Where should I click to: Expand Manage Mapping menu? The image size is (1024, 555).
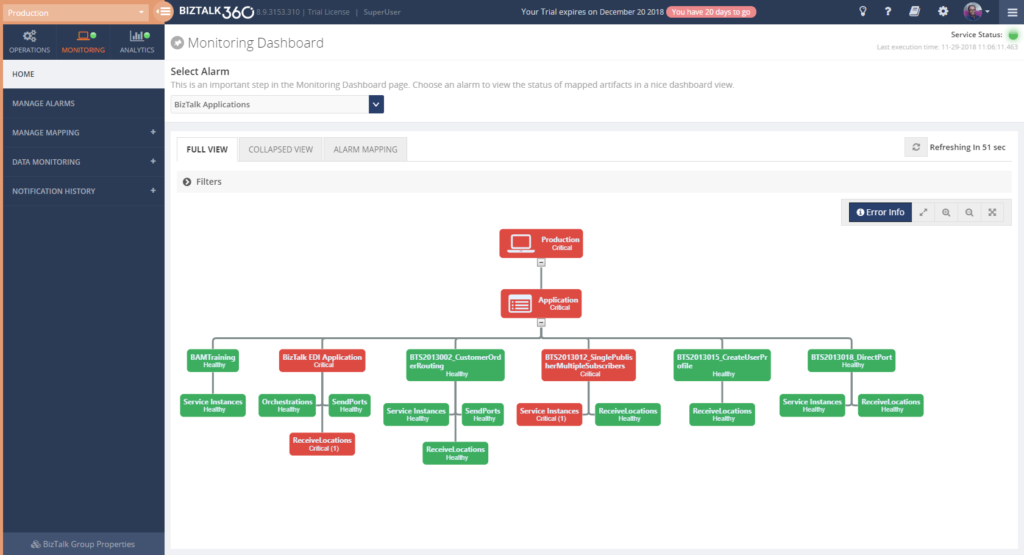153,132
